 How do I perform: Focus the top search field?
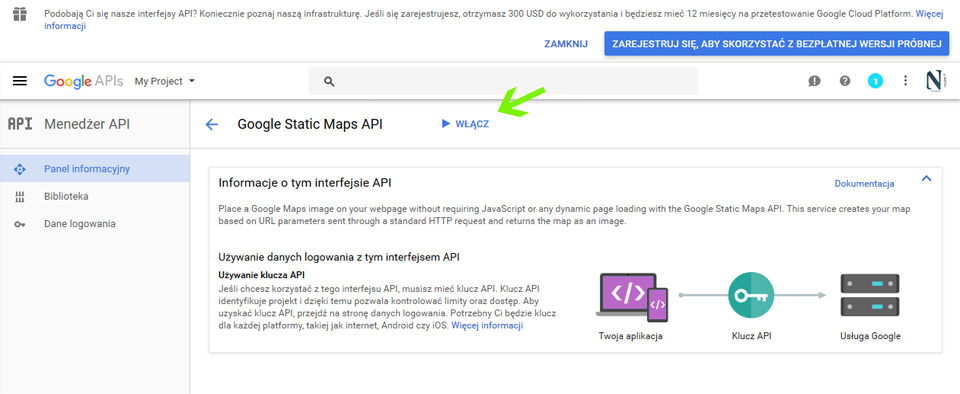click(503, 81)
